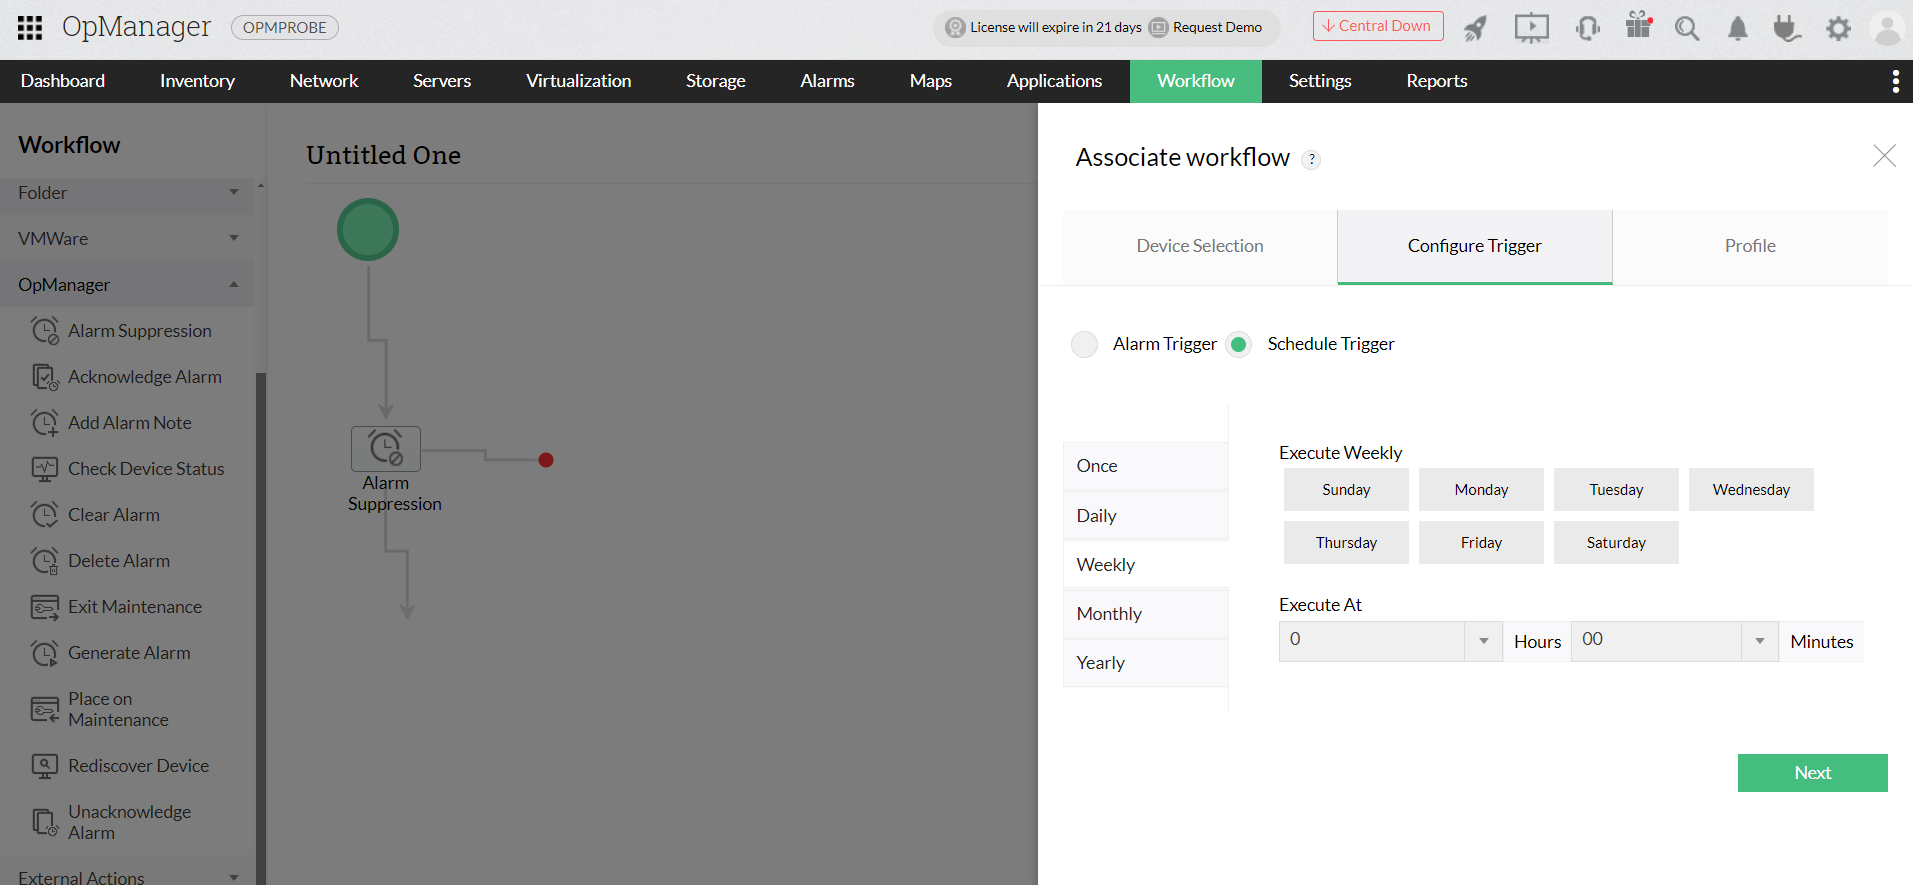Click the Acknowledge Alarm icon
The width and height of the screenshot is (1913, 885).
point(45,377)
